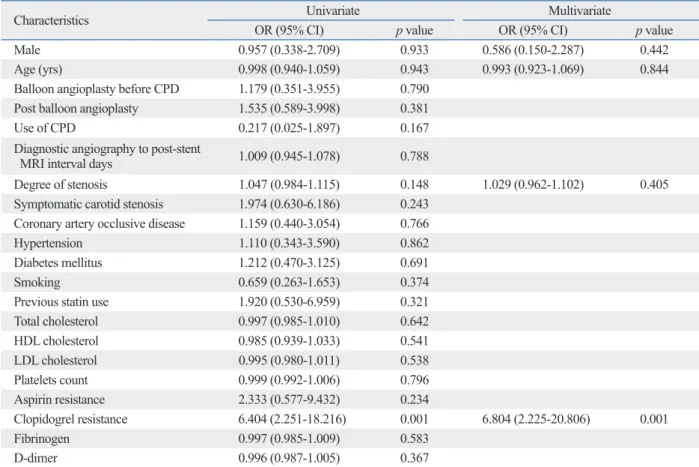The width and height of the screenshot is (699, 467).
Task: Click the value '0.995 (0.980-1.011)'
Action: (289, 360)
